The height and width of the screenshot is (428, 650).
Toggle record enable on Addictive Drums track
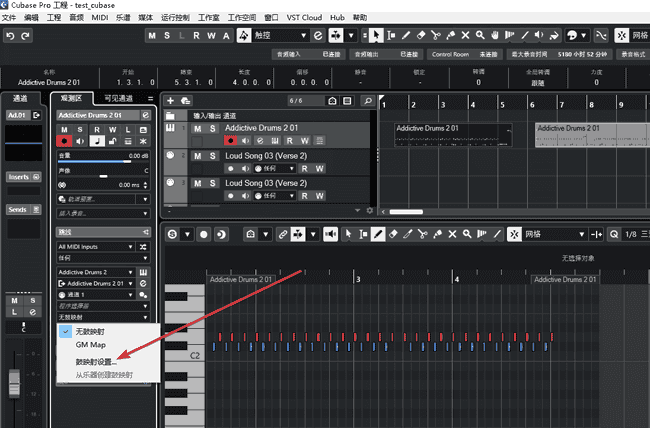(230, 141)
